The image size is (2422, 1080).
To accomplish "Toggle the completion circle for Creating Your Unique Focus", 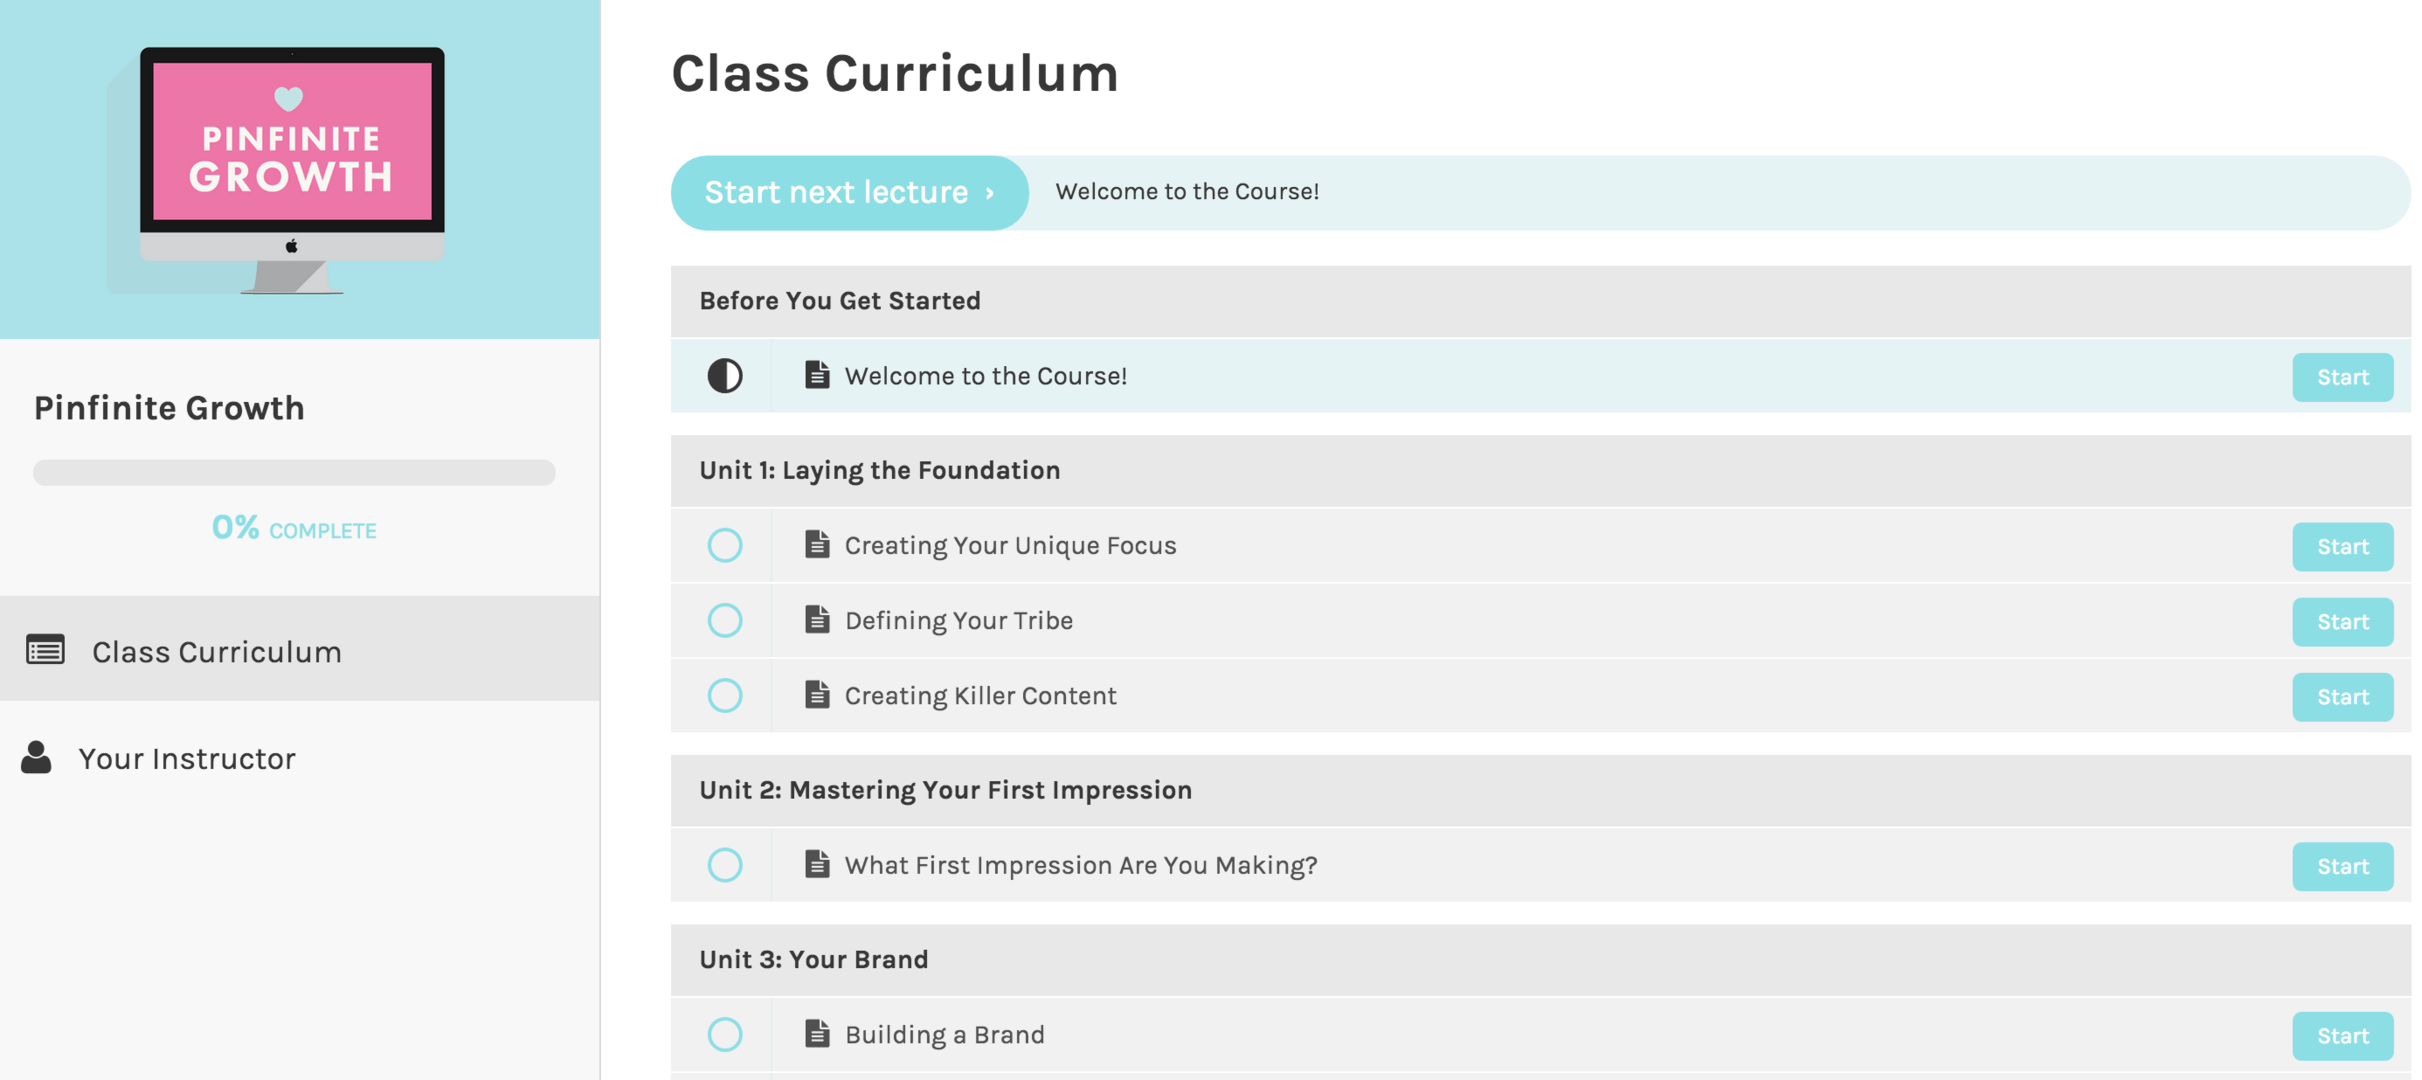I will (x=723, y=545).
